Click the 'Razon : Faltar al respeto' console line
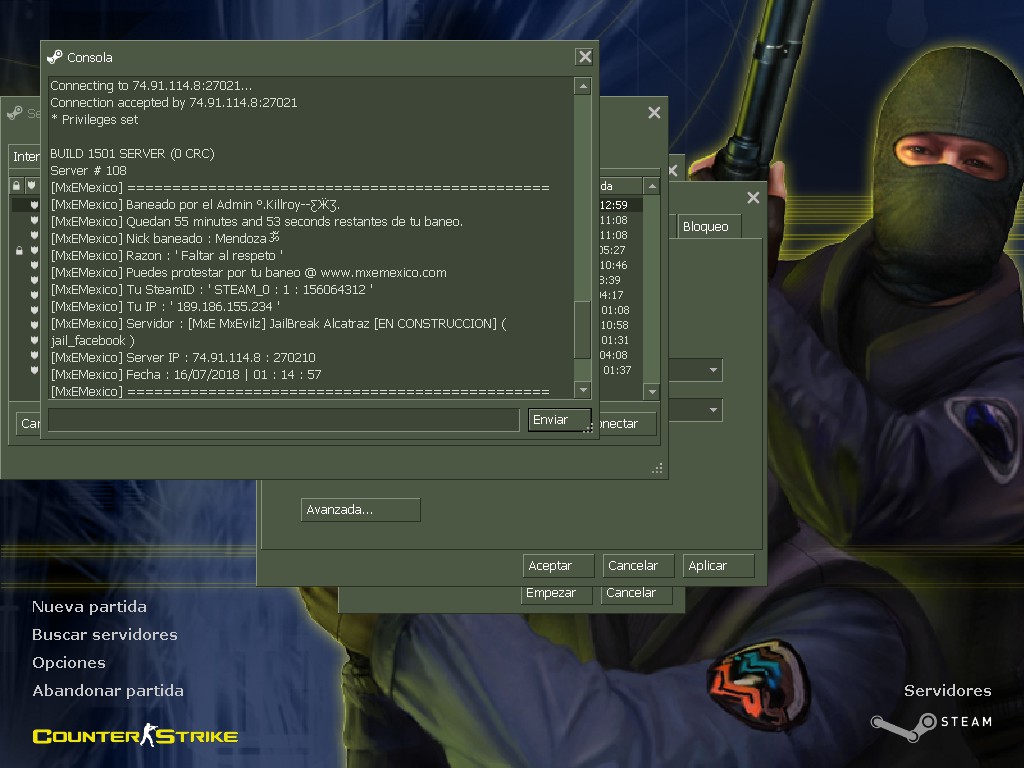The width and height of the screenshot is (1024, 768). coord(167,256)
